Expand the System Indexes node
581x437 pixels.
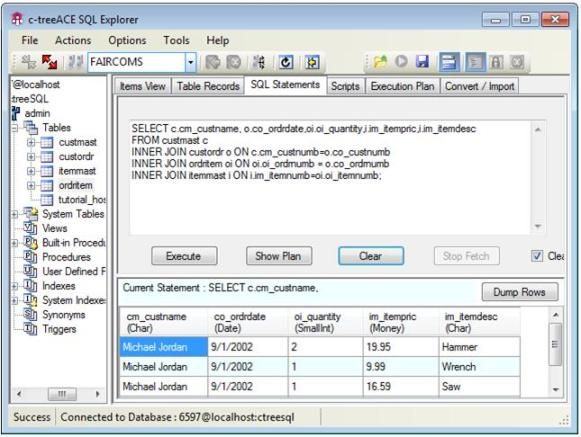(15, 300)
